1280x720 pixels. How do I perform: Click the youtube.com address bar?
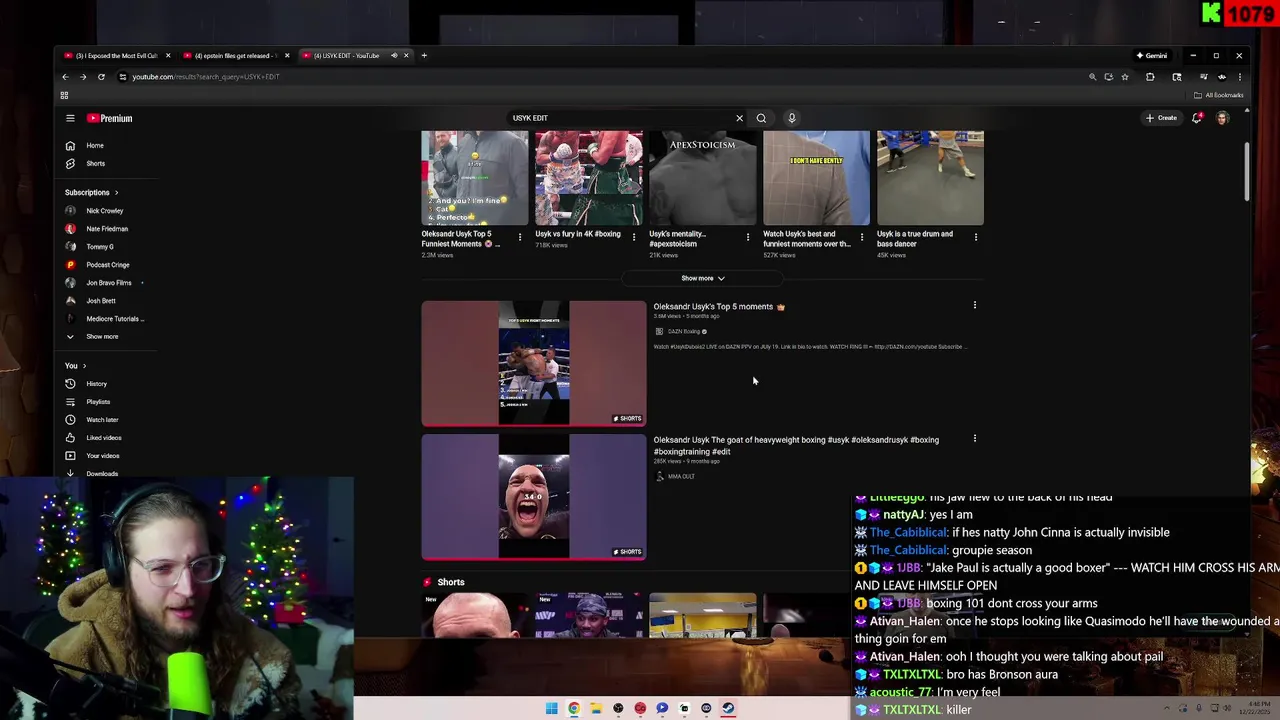tap(600, 77)
